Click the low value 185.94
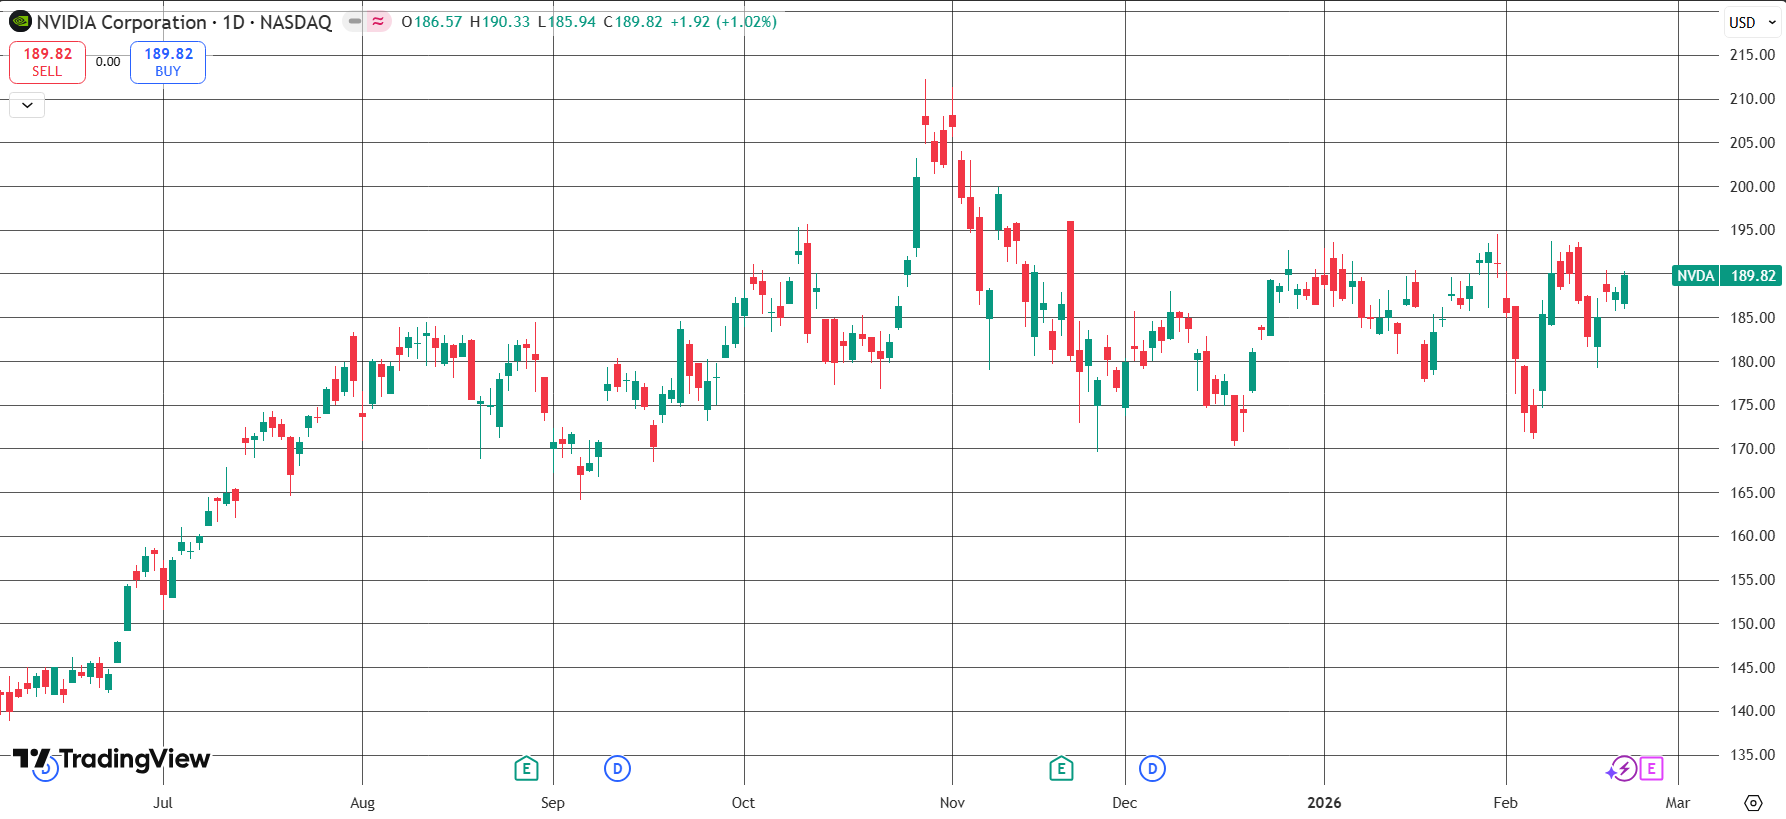 point(571,22)
